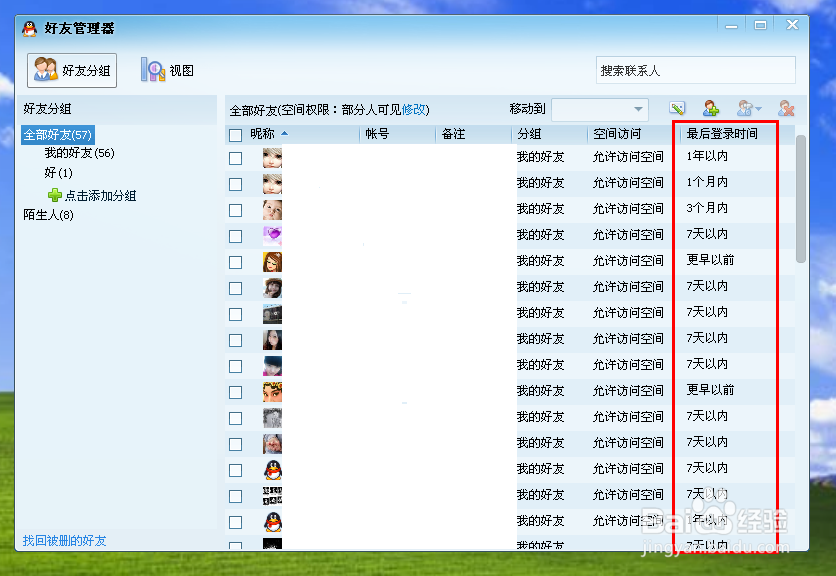Tick checkbox beside the grayscale photo avatar
The width and height of the screenshot is (836, 576).
point(235,419)
